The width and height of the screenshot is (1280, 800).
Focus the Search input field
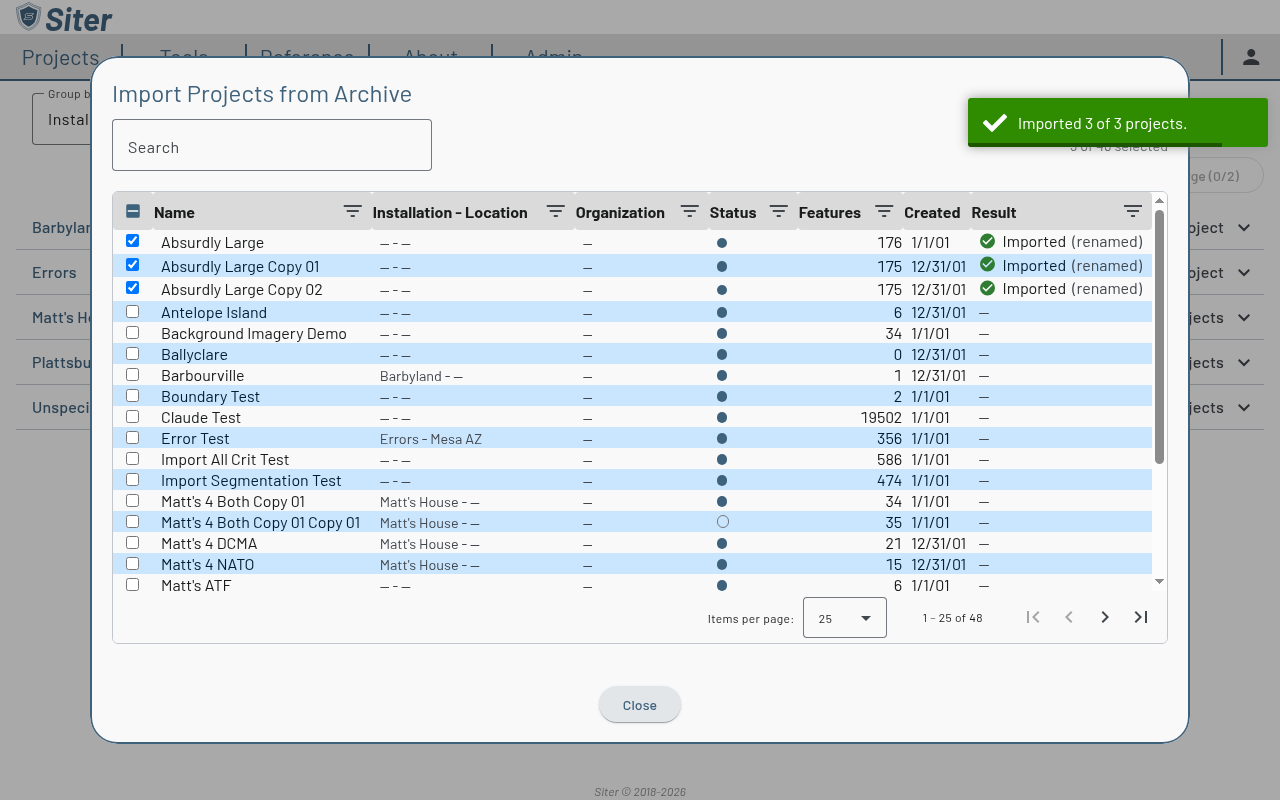pos(272,145)
